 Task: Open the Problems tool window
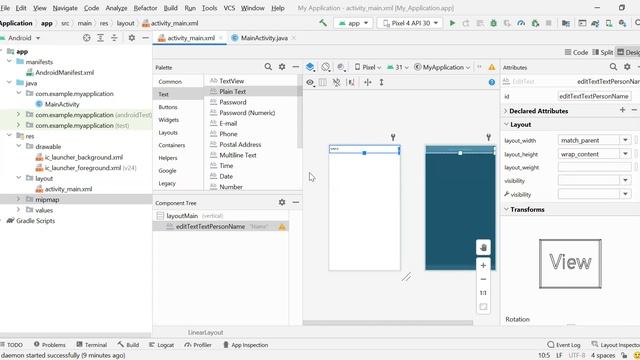(49, 344)
